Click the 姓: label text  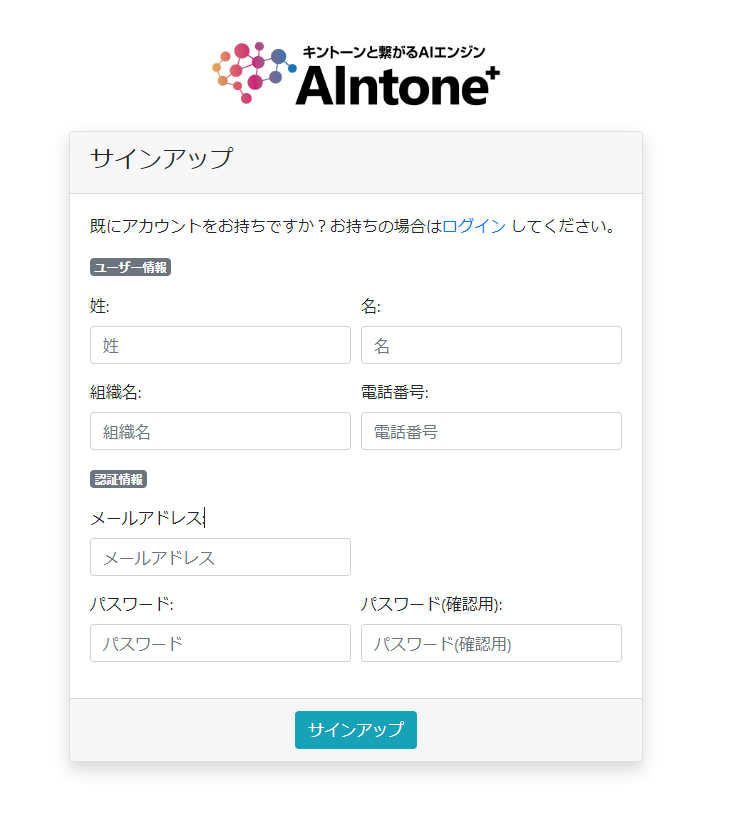pos(100,305)
